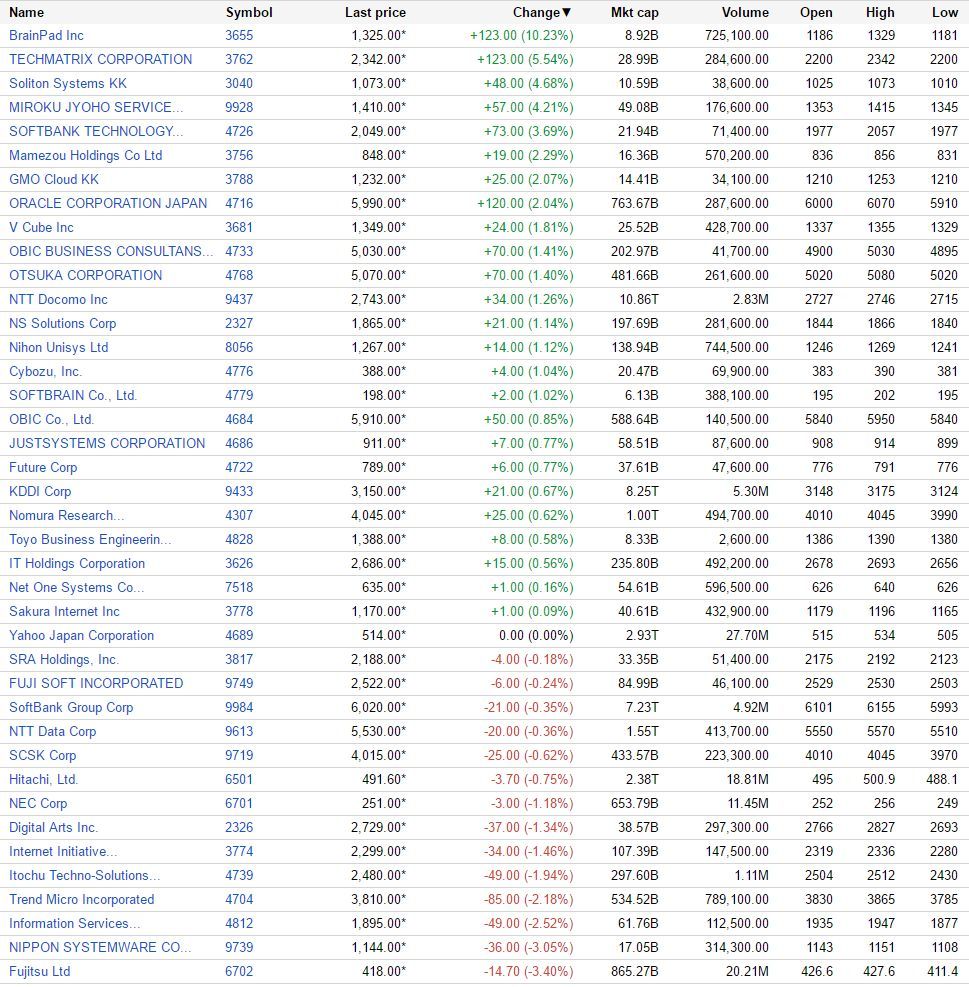Open NEC Corp link
Image resolution: width=969 pixels, height=987 pixels.
pyautogui.click(x=38, y=803)
